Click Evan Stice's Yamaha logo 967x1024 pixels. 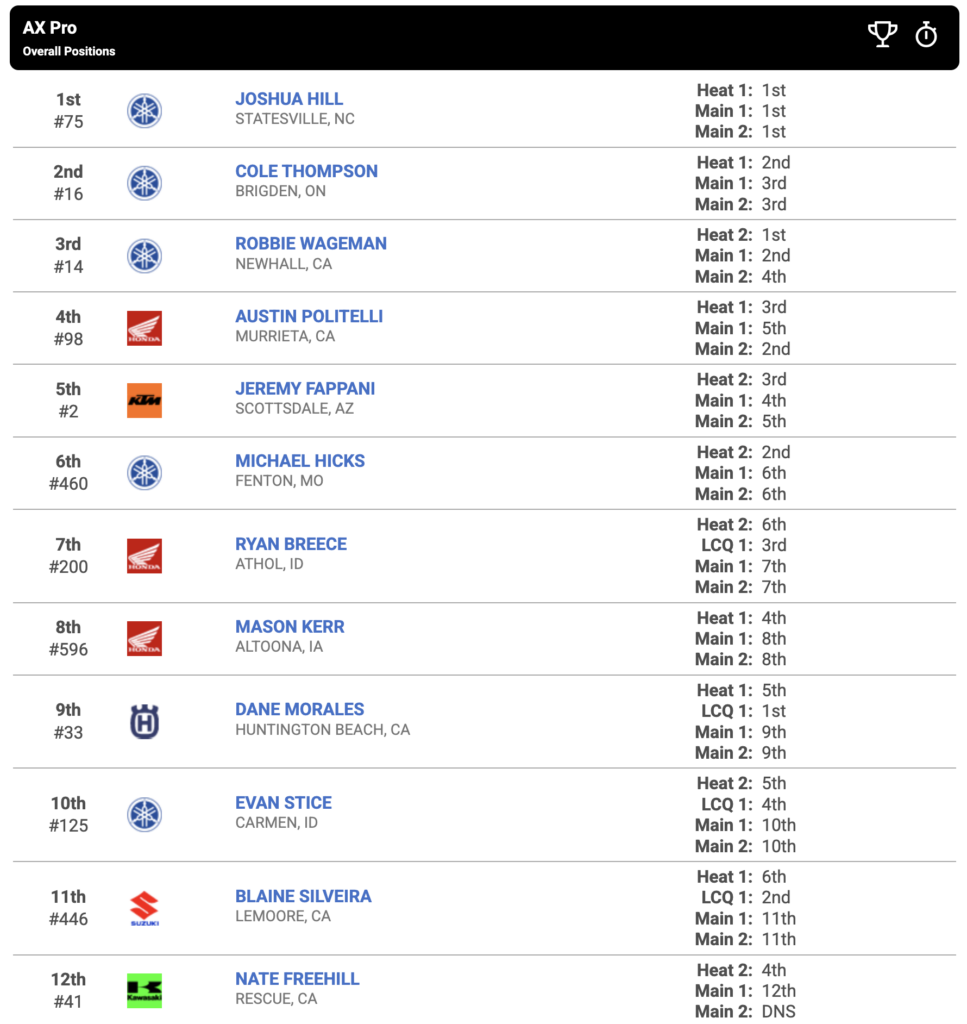tap(144, 814)
